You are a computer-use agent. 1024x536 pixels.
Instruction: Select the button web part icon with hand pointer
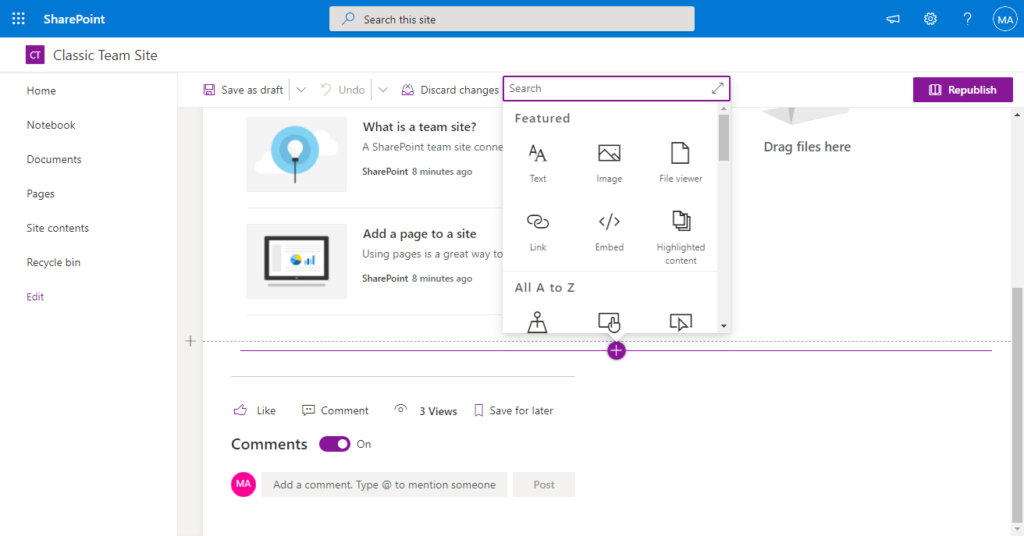click(609, 322)
